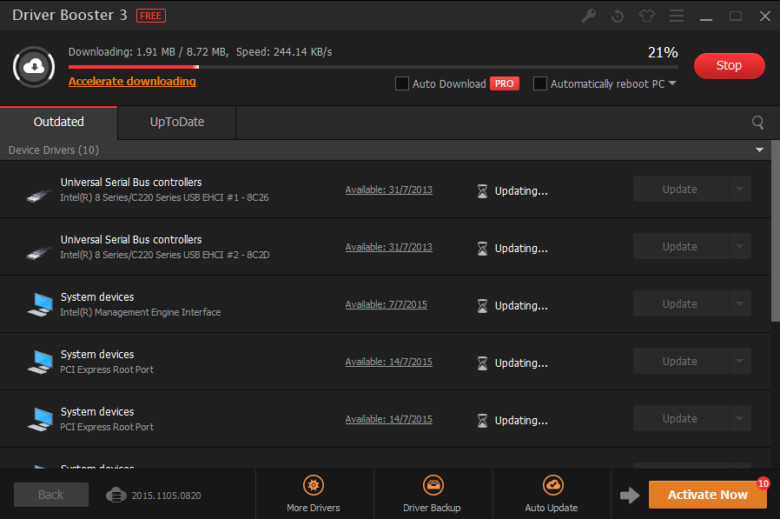
Task: Open Auto Update
Action: coord(551,494)
